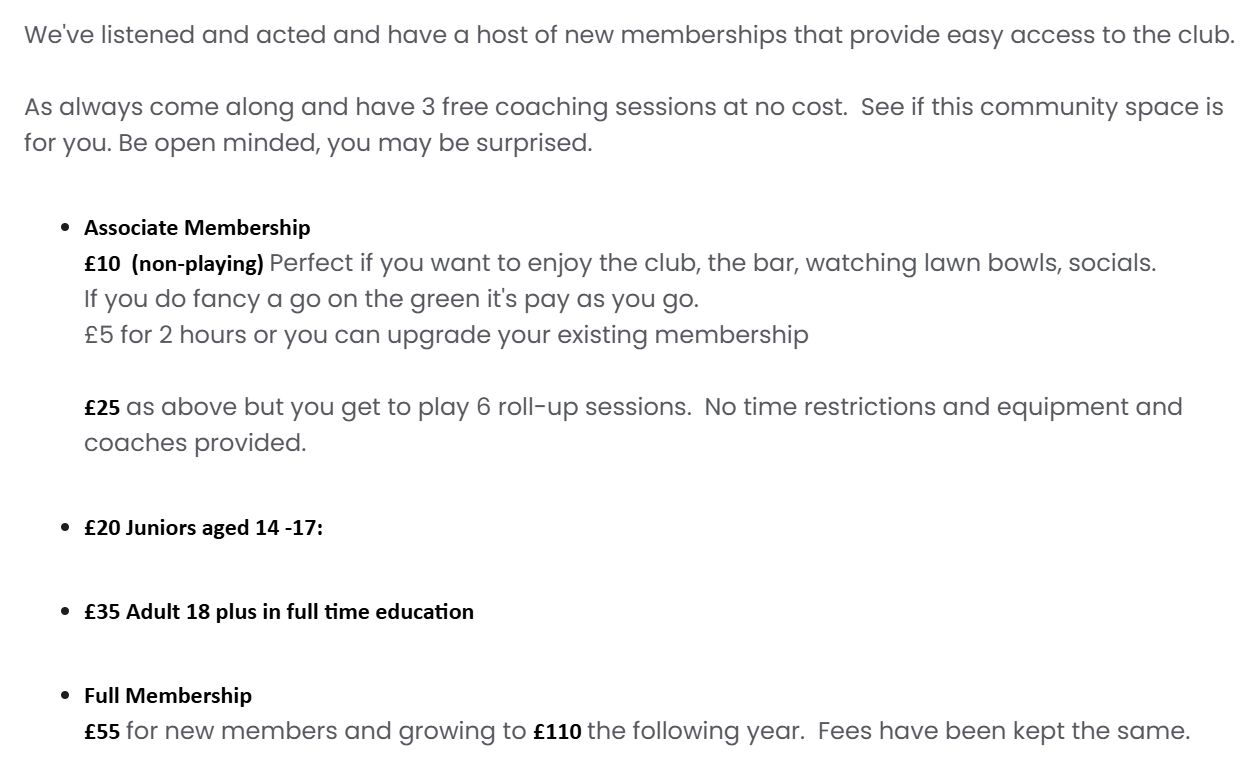Viewport: 1253px width, 776px height.
Task: Click the bullet beside Associate Membership
Action: (x=66, y=228)
